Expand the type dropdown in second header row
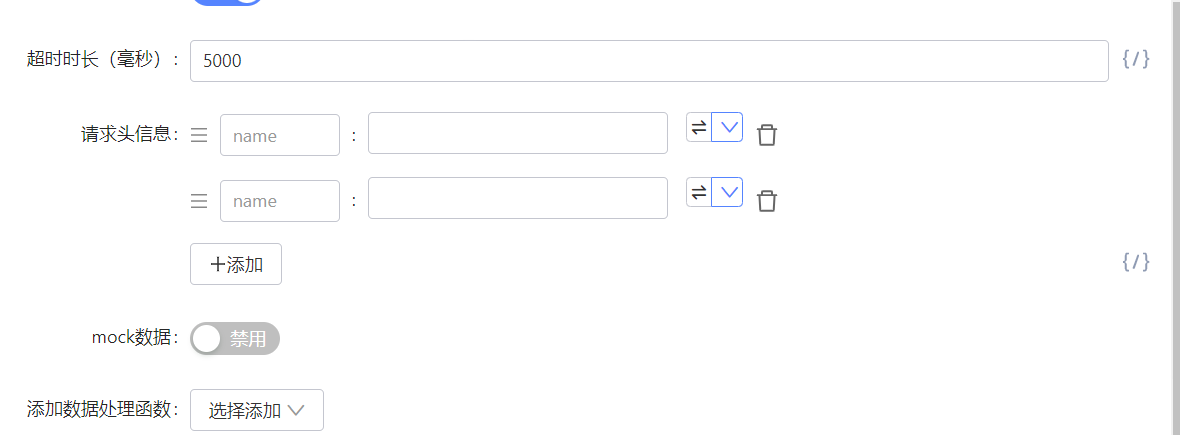Image resolution: width=1180 pixels, height=435 pixels. pyautogui.click(x=728, y=192)
